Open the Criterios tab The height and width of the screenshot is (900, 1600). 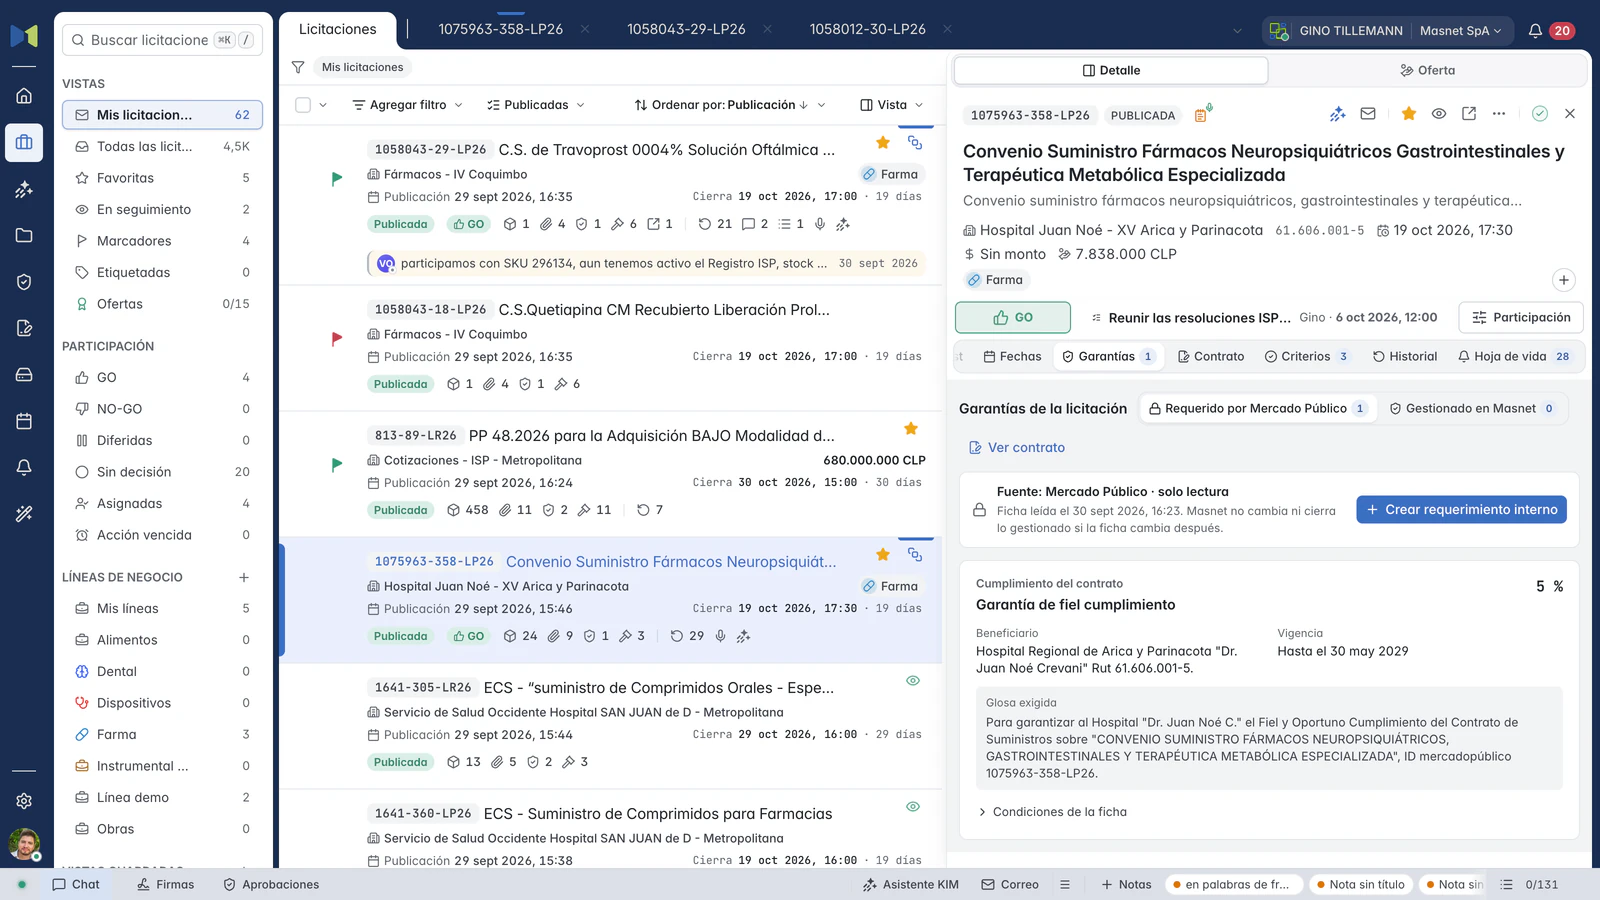(1308, 356)
